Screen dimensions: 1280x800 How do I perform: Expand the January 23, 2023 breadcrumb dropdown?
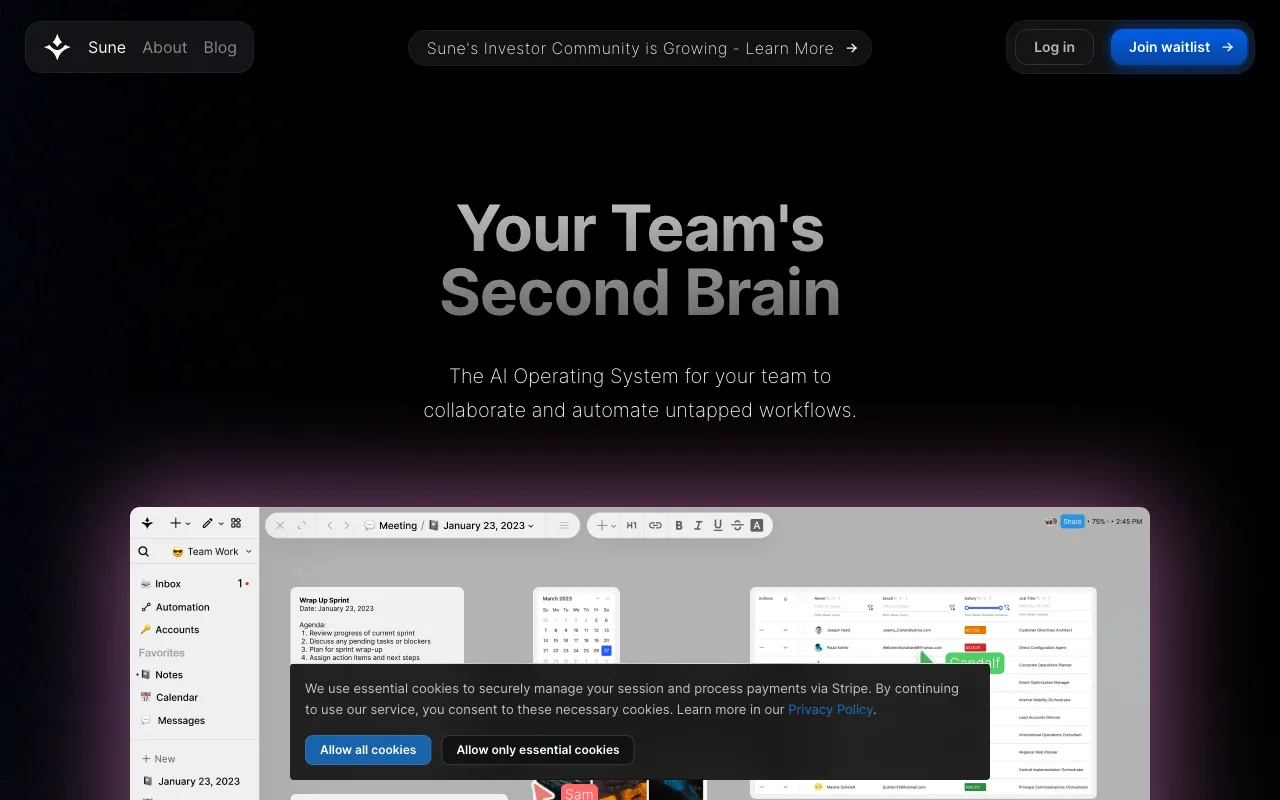point(481,525)
